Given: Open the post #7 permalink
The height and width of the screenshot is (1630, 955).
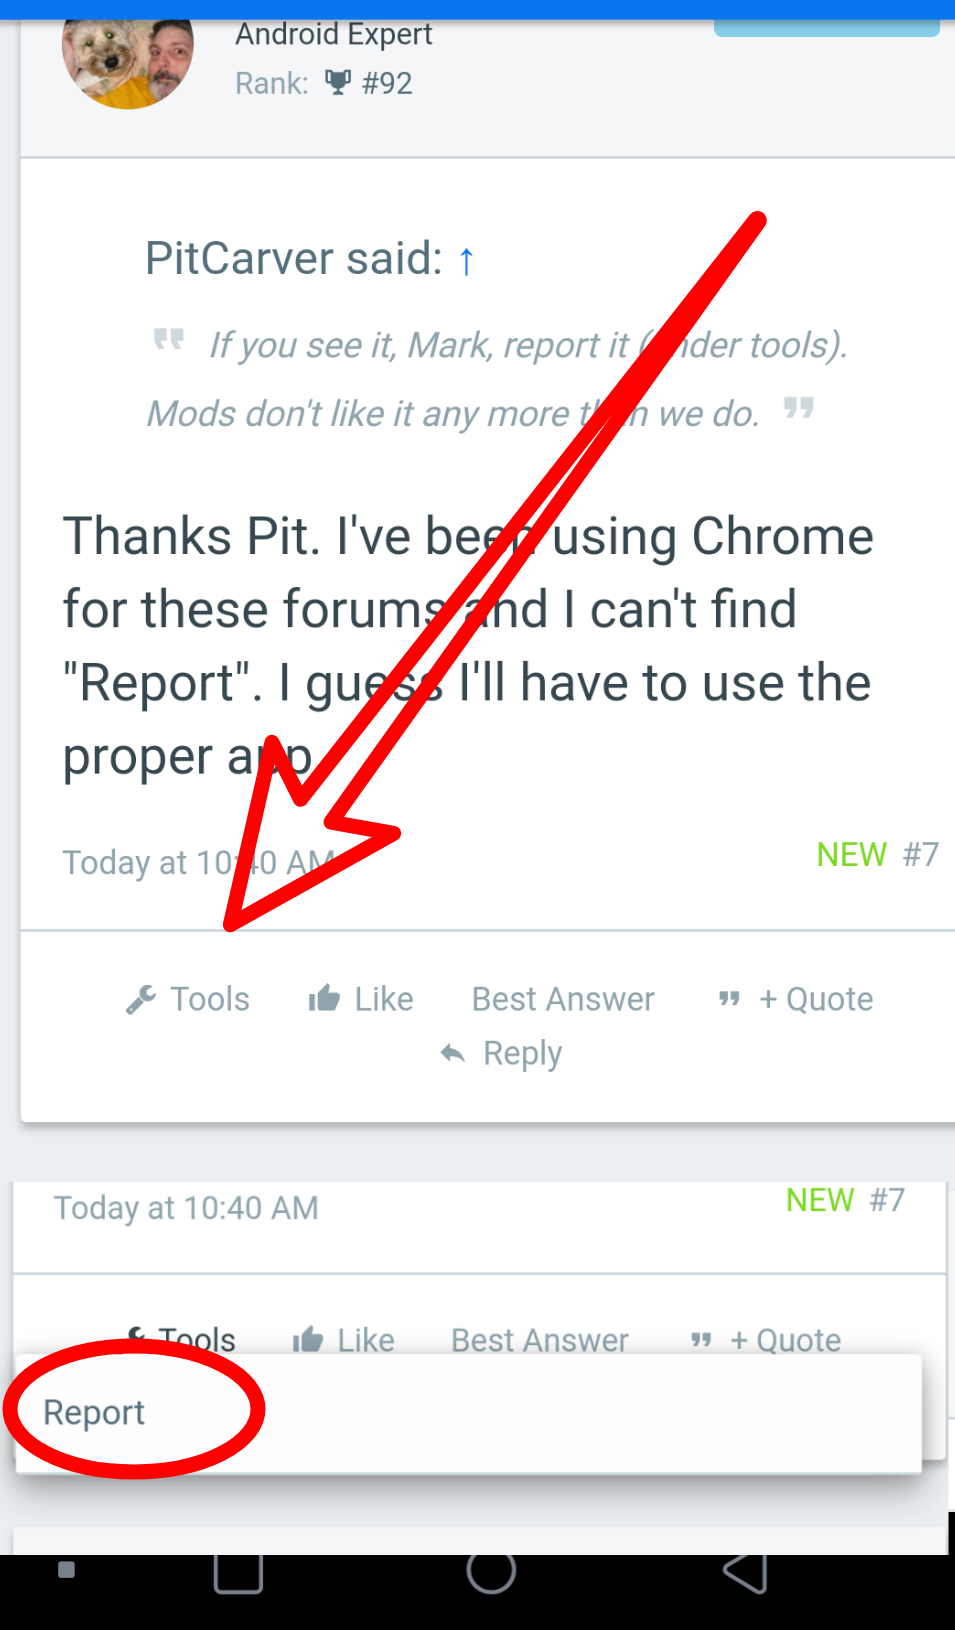Looking at the screenshot, I should tap(921, 855).
